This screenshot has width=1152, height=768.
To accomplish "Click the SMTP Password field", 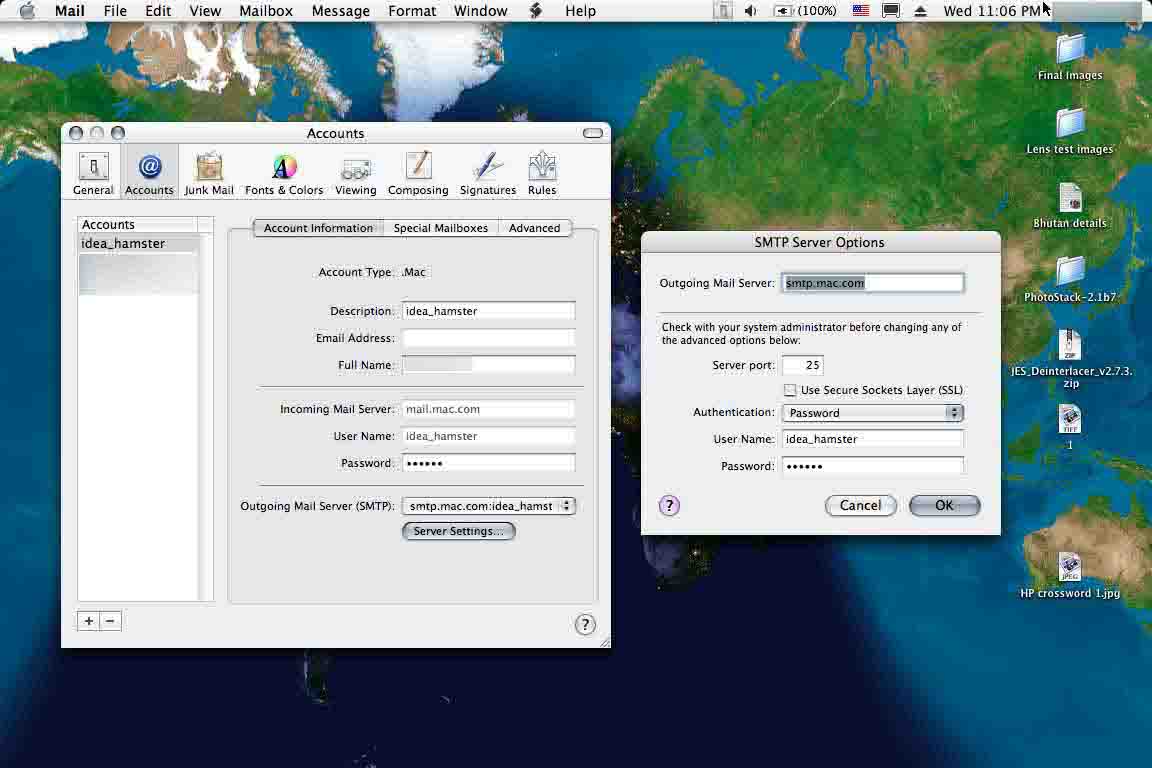I will (x=873, y=466).
